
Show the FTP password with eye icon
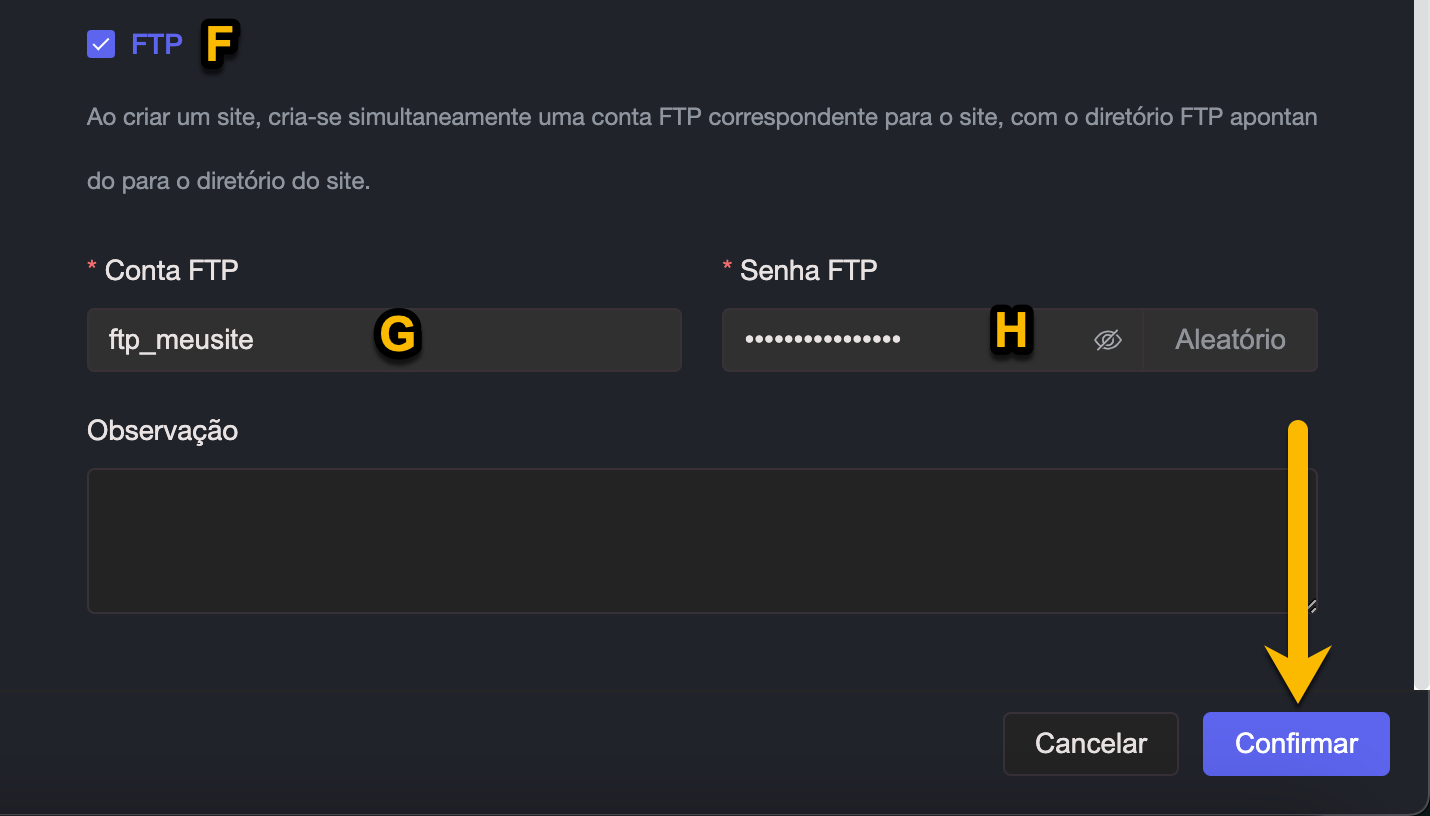pos(1107,340)
